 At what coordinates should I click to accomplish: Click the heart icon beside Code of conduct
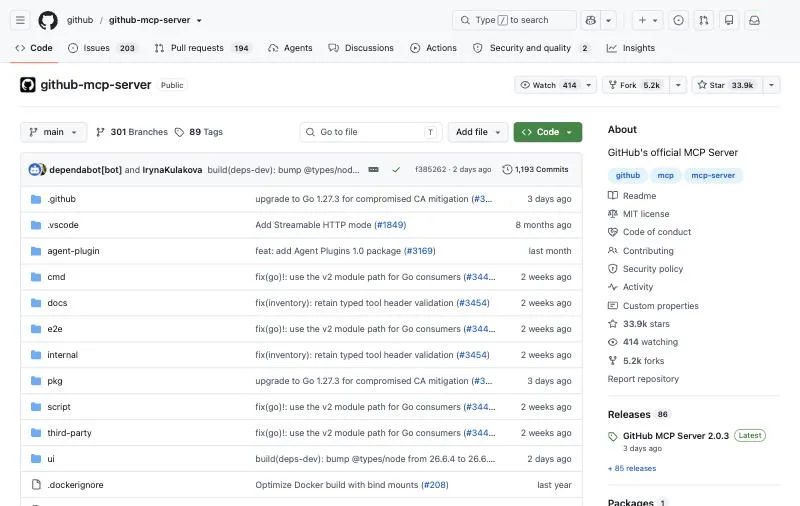(613, 232)
